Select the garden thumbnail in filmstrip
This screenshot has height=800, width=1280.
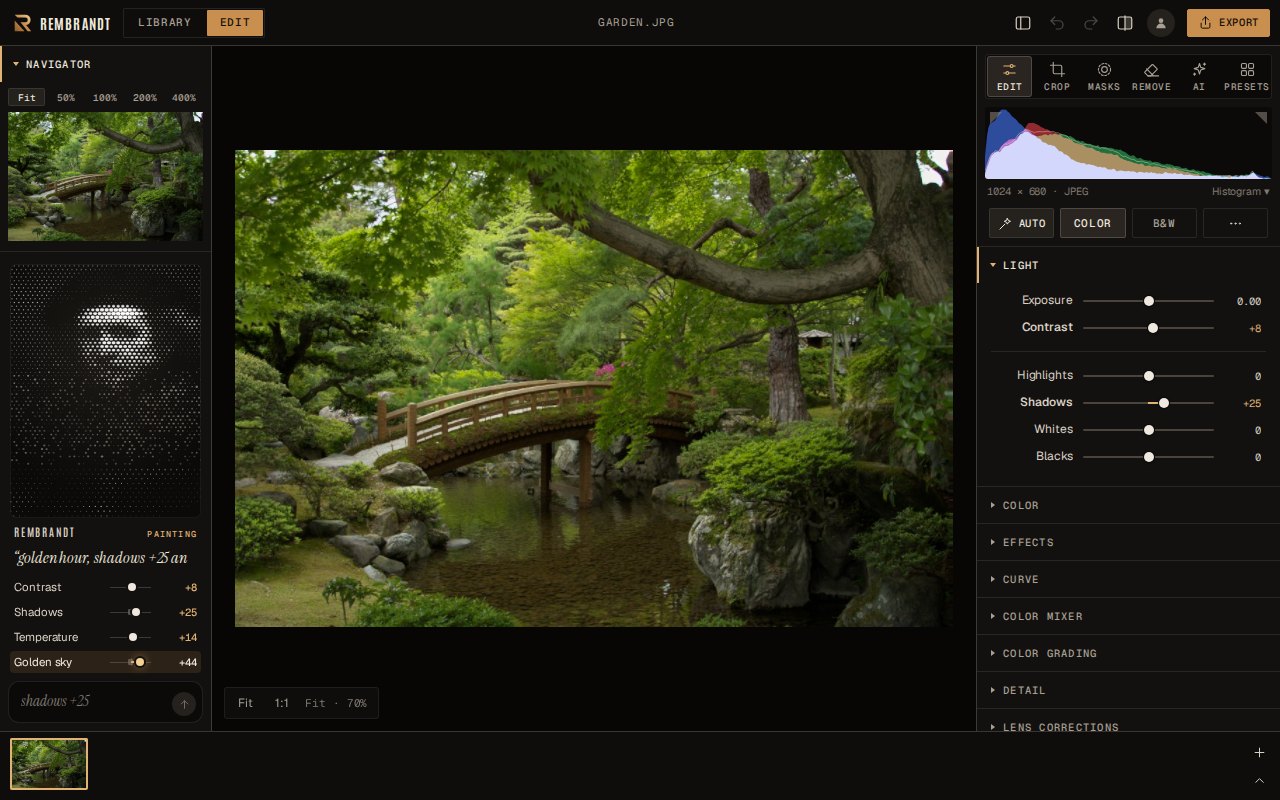coord(49,764)
